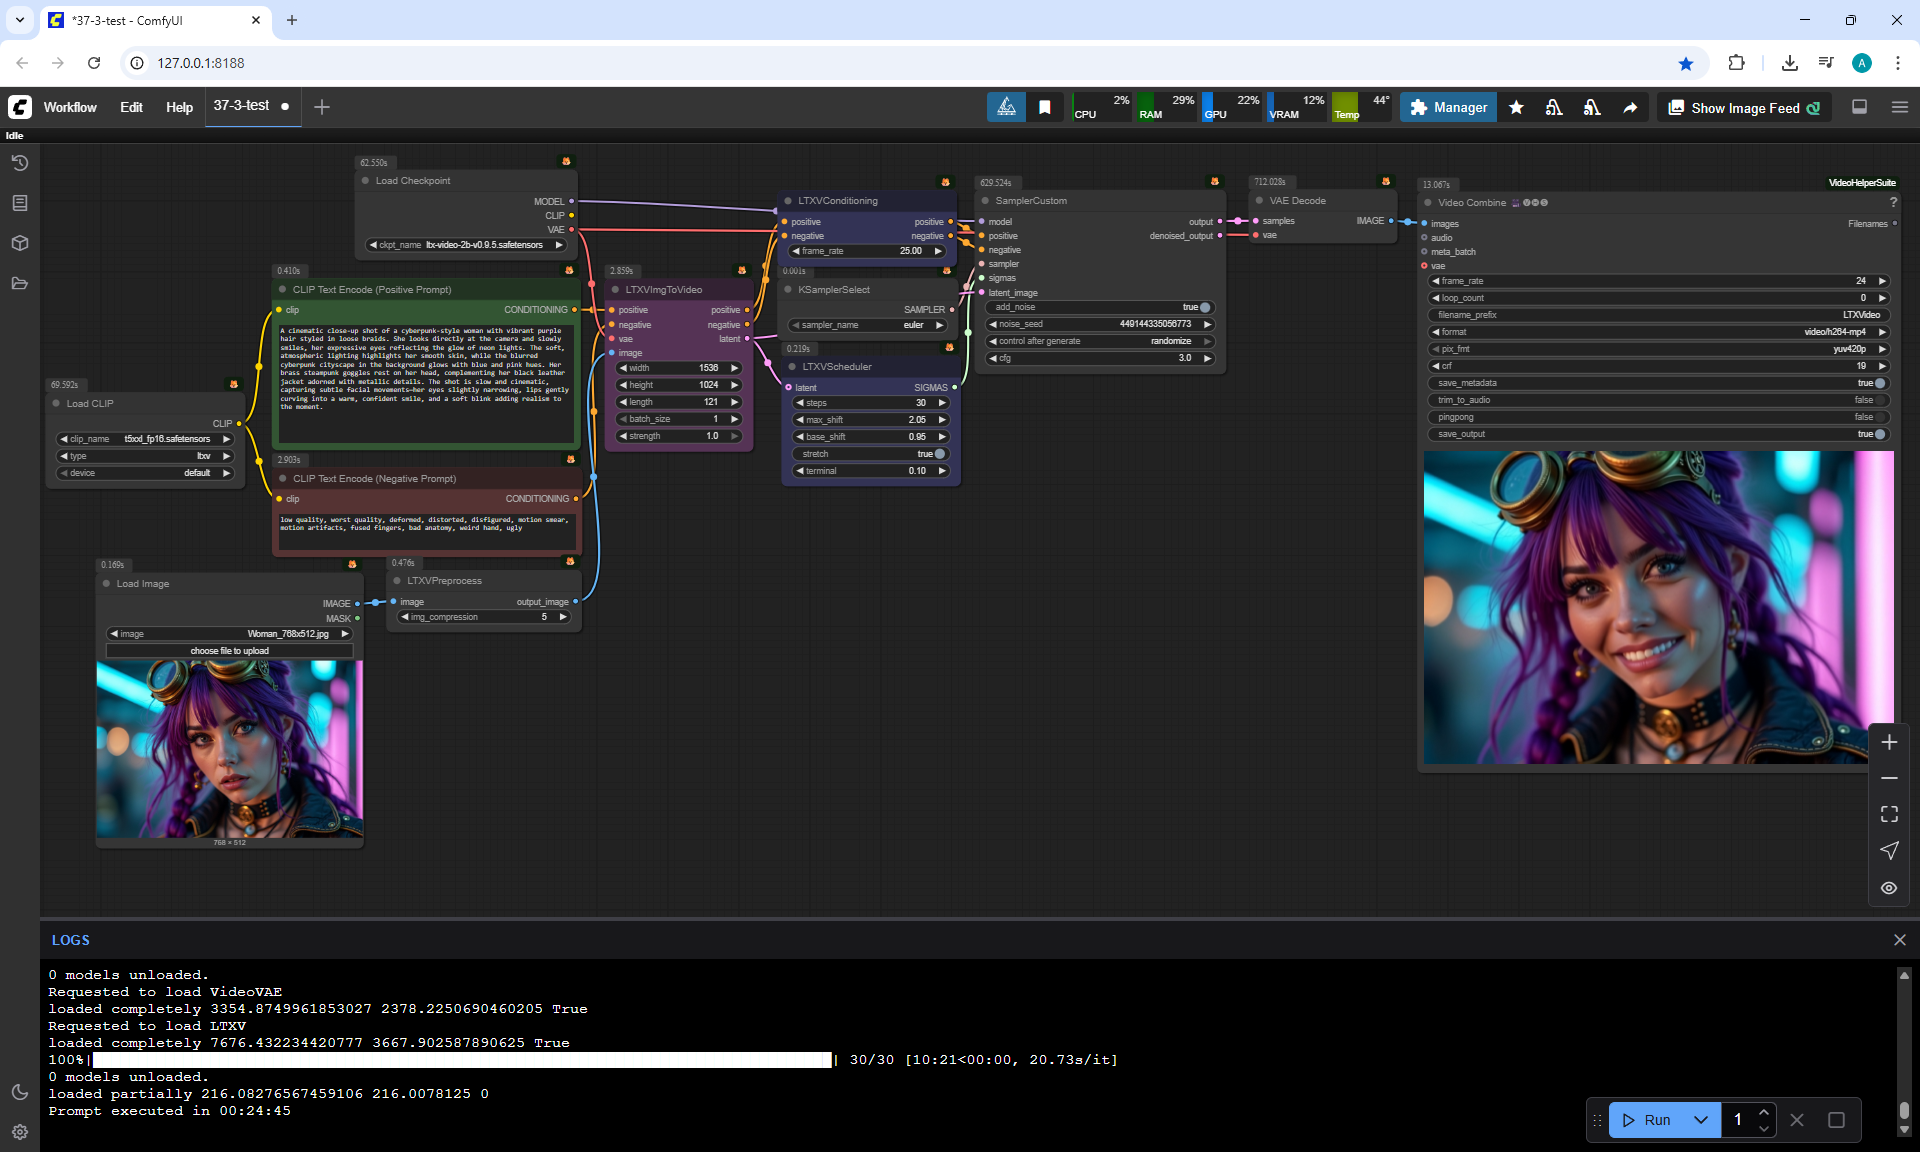Screen dimensions: 1920x1152
Task: Open the workflows folder sidebar icon
Action: 20,283
